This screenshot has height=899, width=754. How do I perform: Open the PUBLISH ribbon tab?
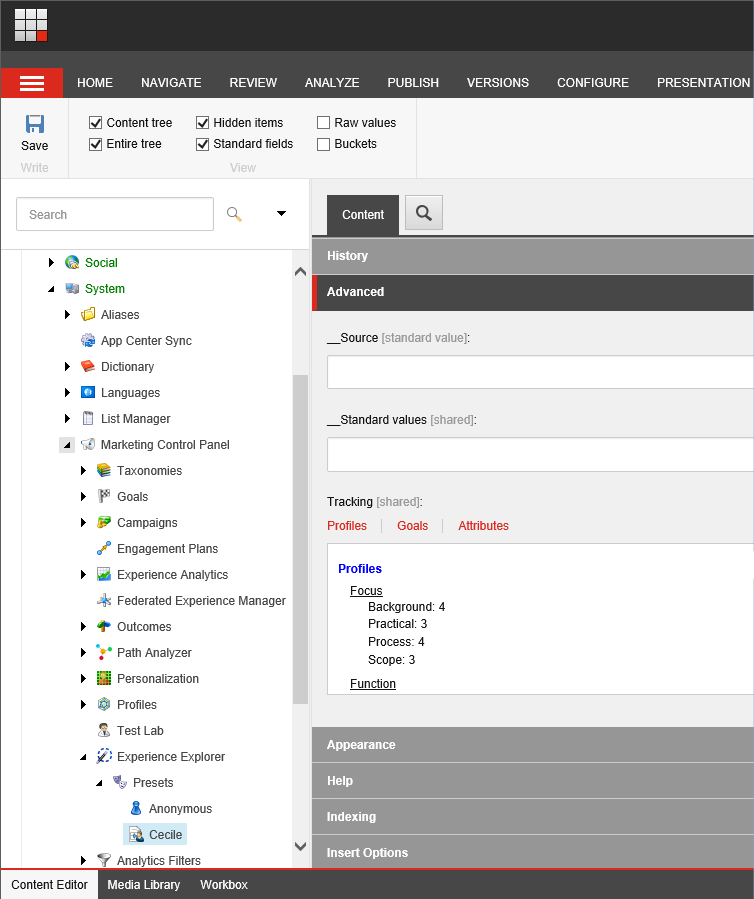(413, 83)
